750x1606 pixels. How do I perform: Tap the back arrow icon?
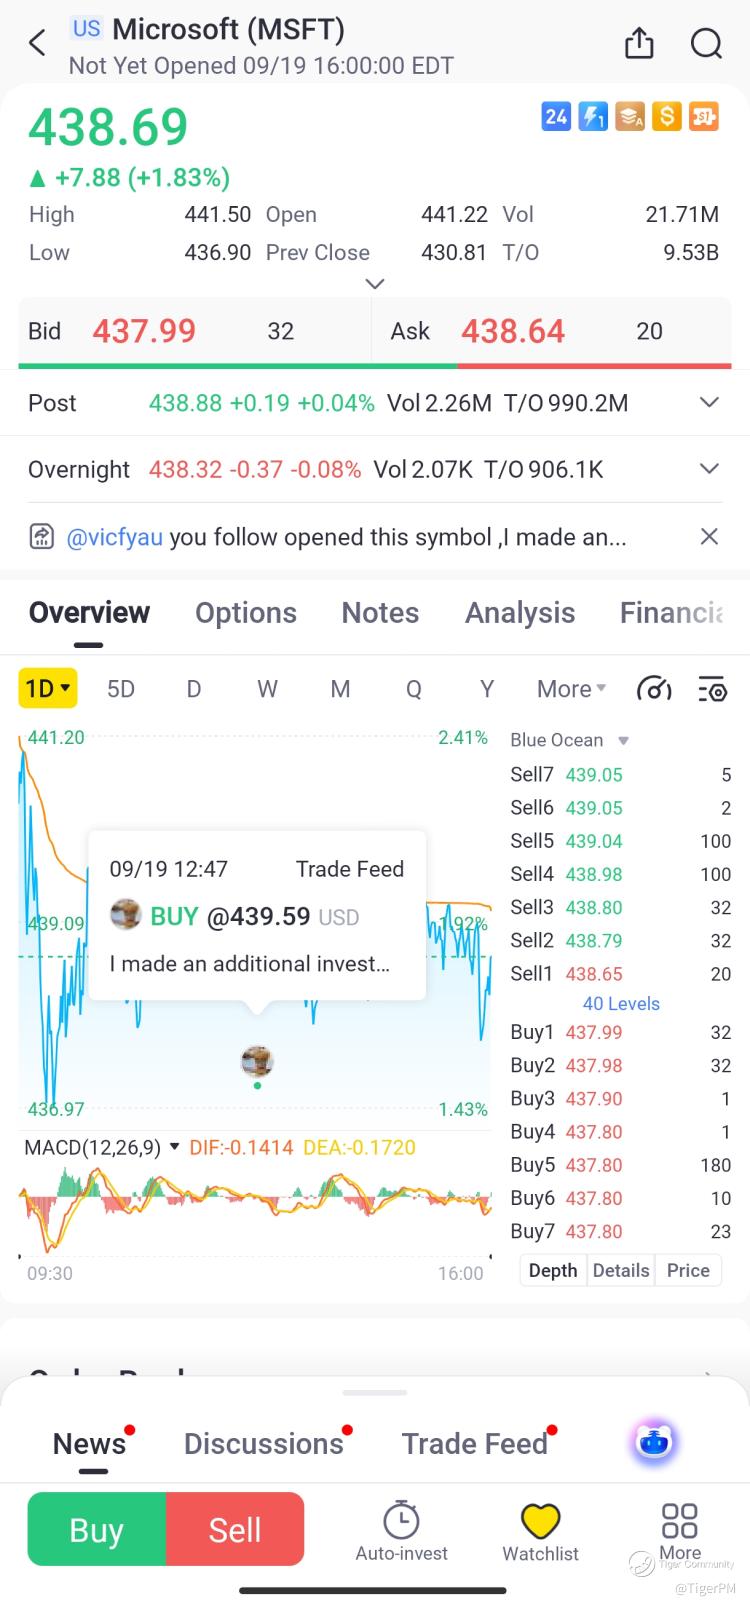38,43
